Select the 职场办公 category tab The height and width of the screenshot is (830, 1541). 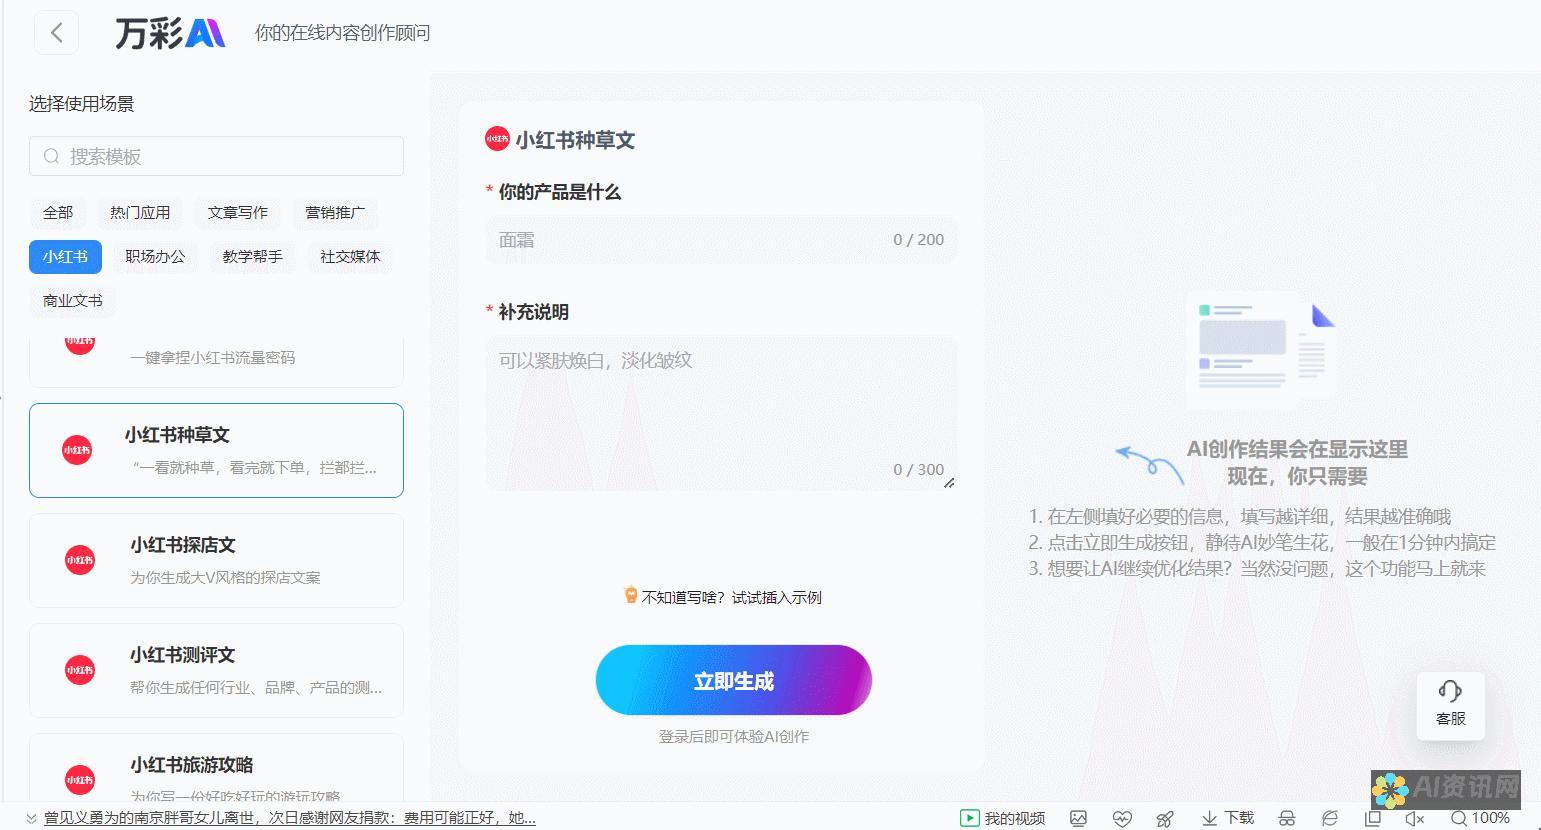pyautogui.click(x=155, y=256)
